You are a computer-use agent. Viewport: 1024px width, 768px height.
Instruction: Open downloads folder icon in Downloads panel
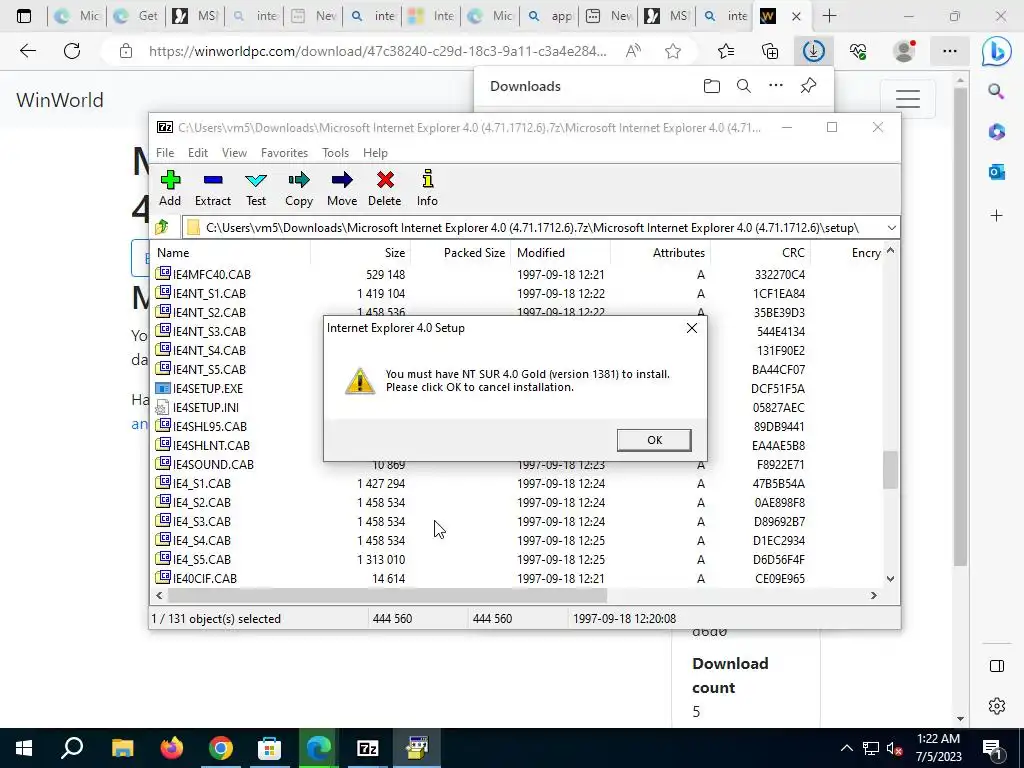(712, 86)
